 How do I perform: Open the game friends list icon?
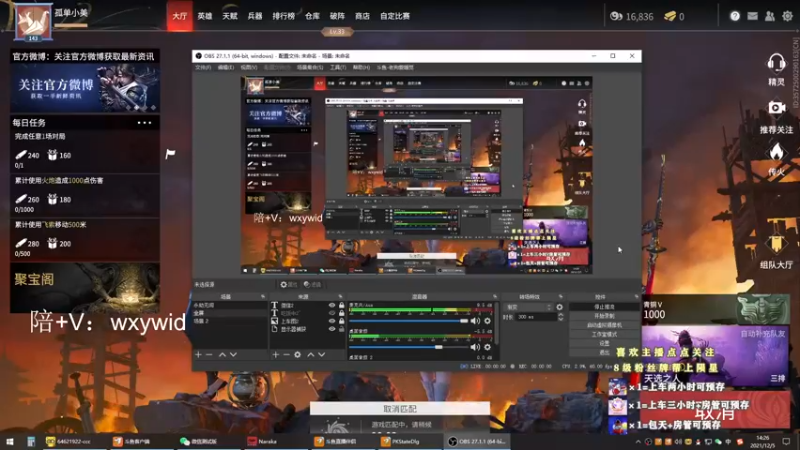(x=770, y=16)
